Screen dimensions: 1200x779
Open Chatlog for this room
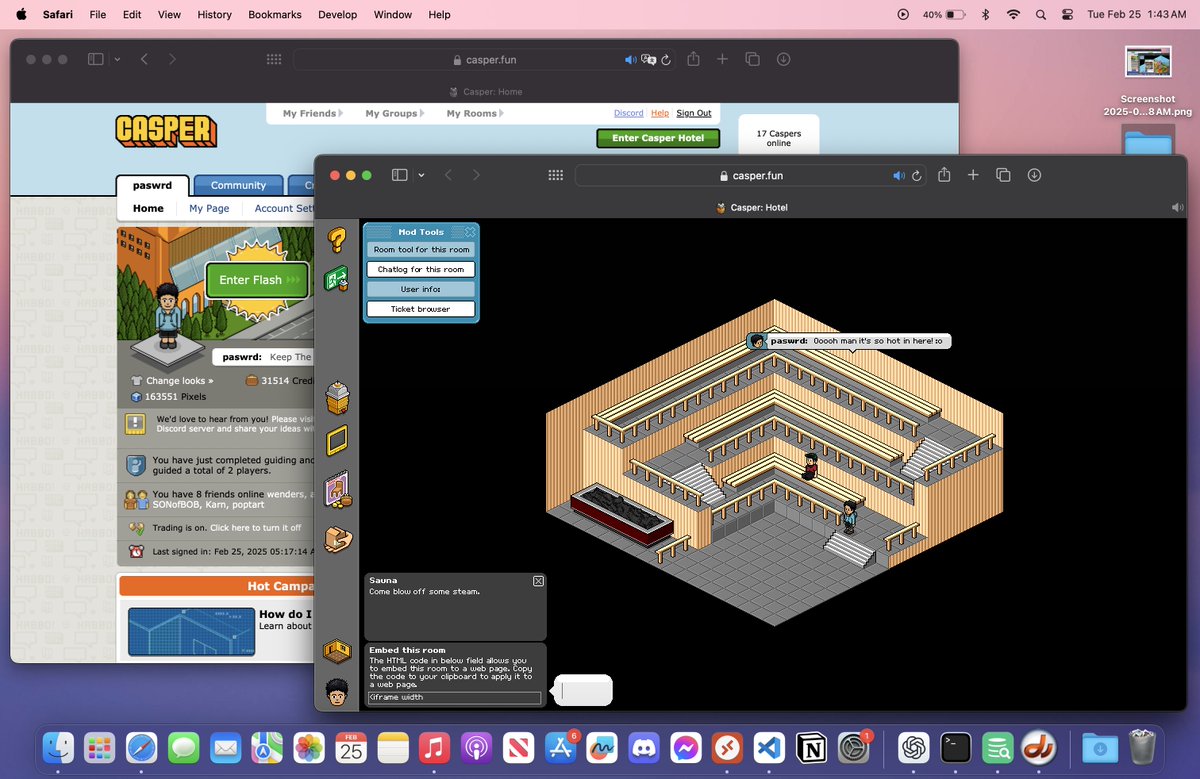421,270
